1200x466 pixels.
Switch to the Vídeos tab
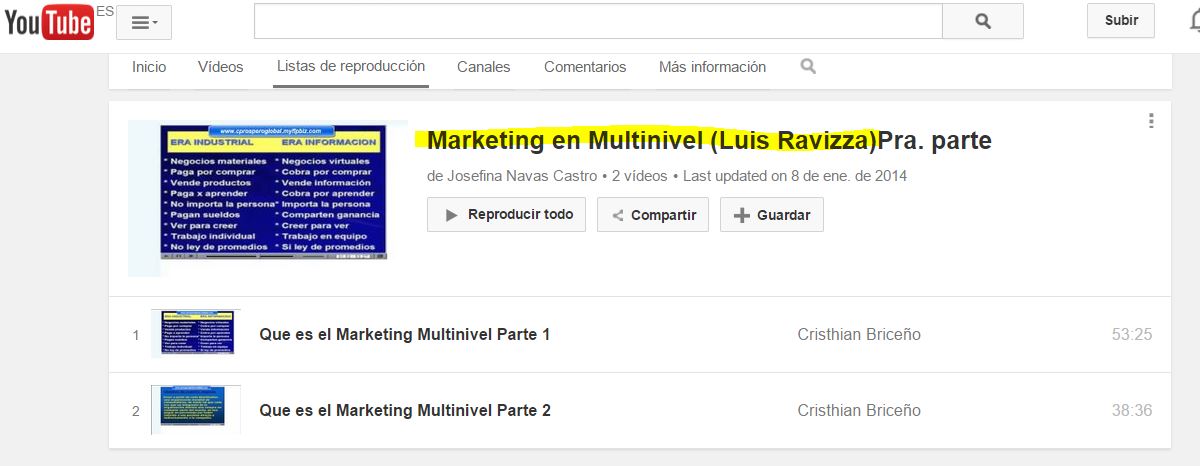click(x=221, y=67)
